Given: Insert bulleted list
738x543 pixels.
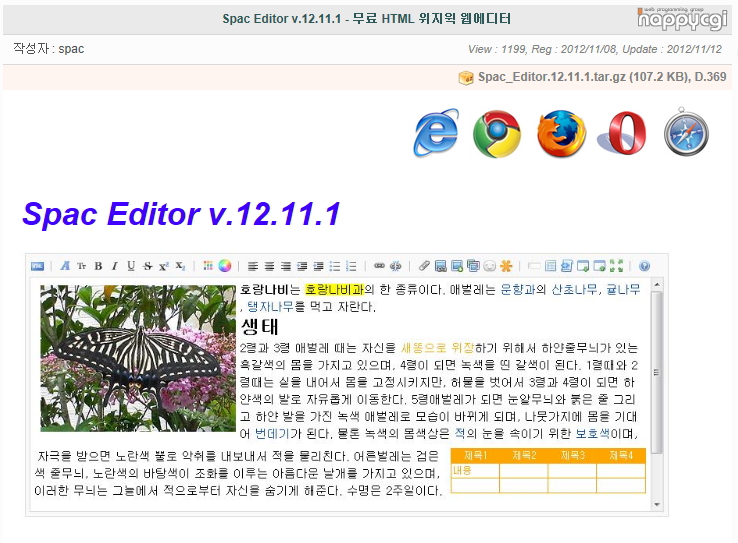Looking at the screenshot, I should (x=335, y=266).
